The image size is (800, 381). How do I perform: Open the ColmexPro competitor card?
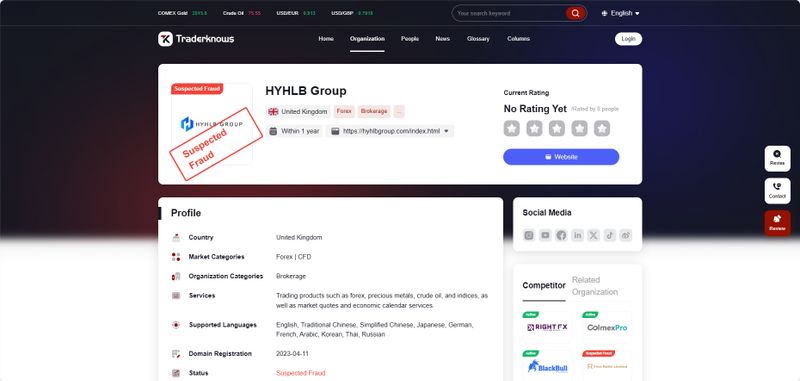pos(607,327)
